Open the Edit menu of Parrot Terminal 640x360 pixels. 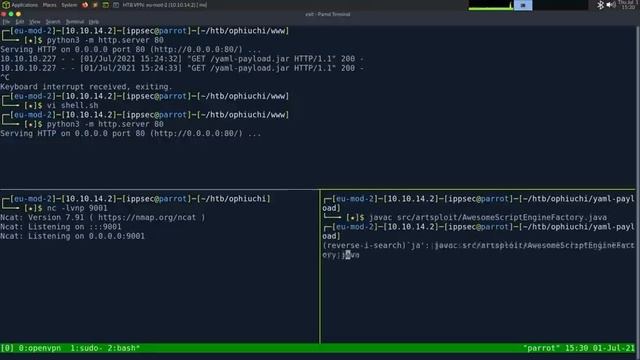pos(20,22)
